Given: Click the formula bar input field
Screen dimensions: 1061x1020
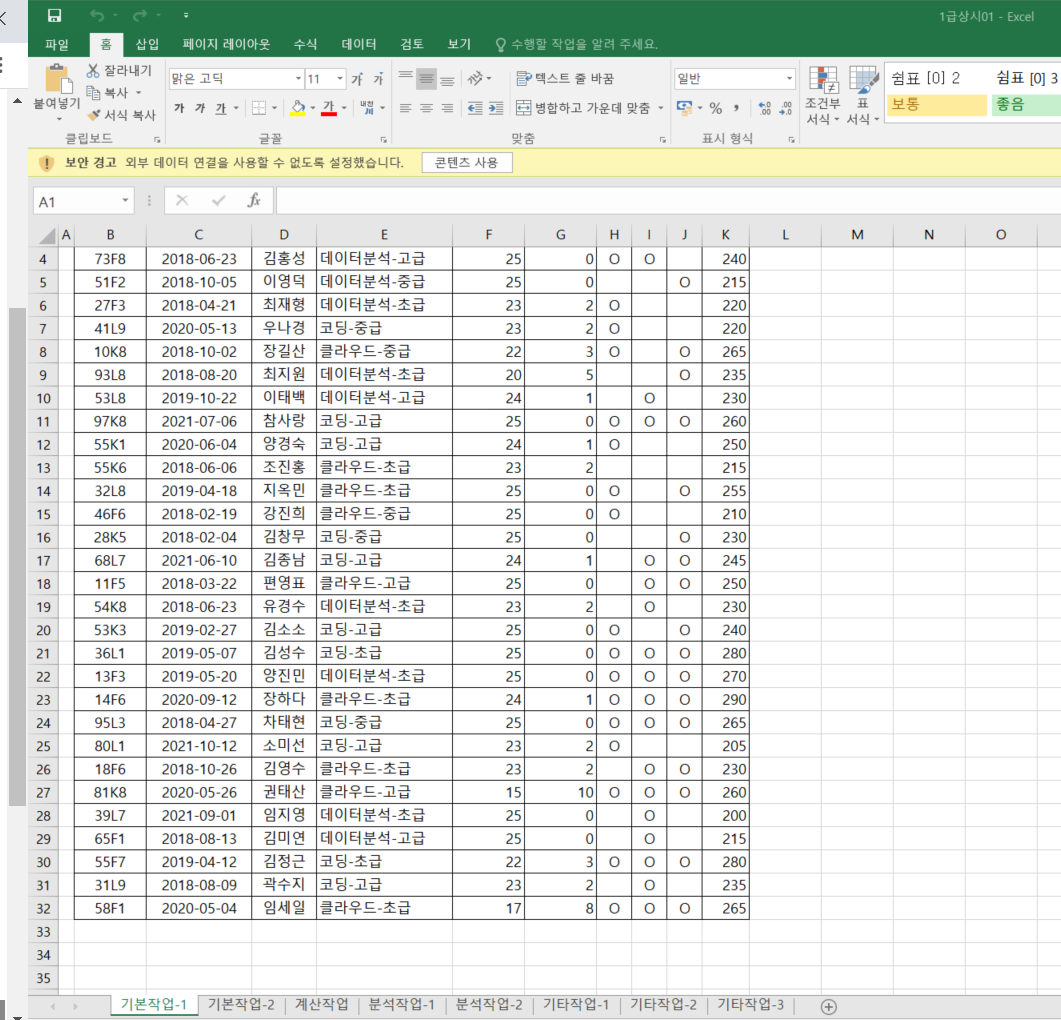Looking at the screenshot, I should point(660,201).
